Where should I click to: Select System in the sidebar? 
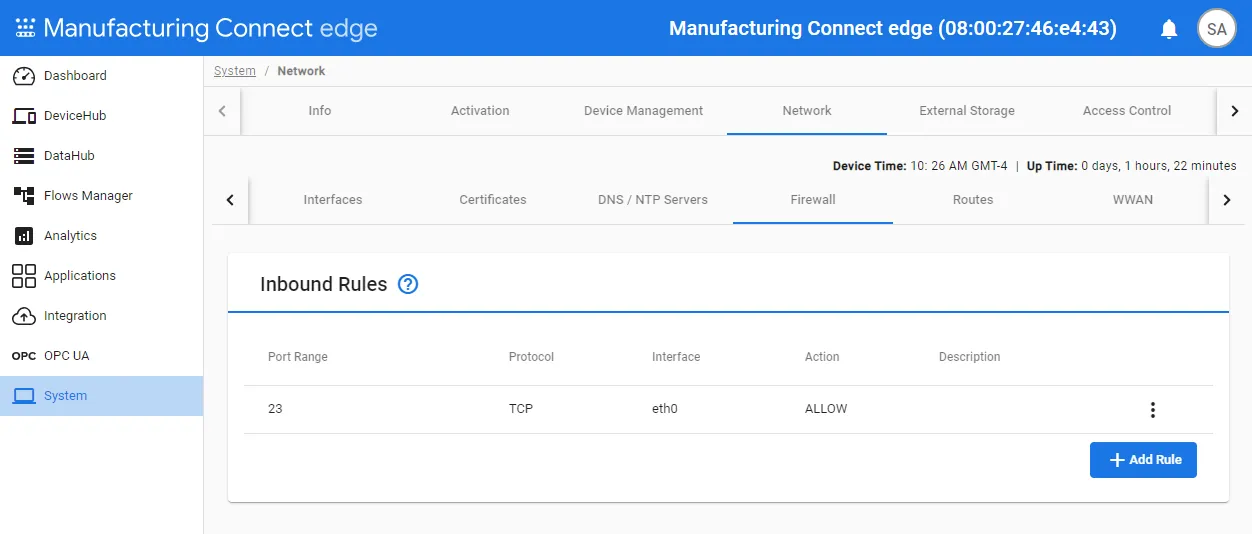tap(101, 396)
